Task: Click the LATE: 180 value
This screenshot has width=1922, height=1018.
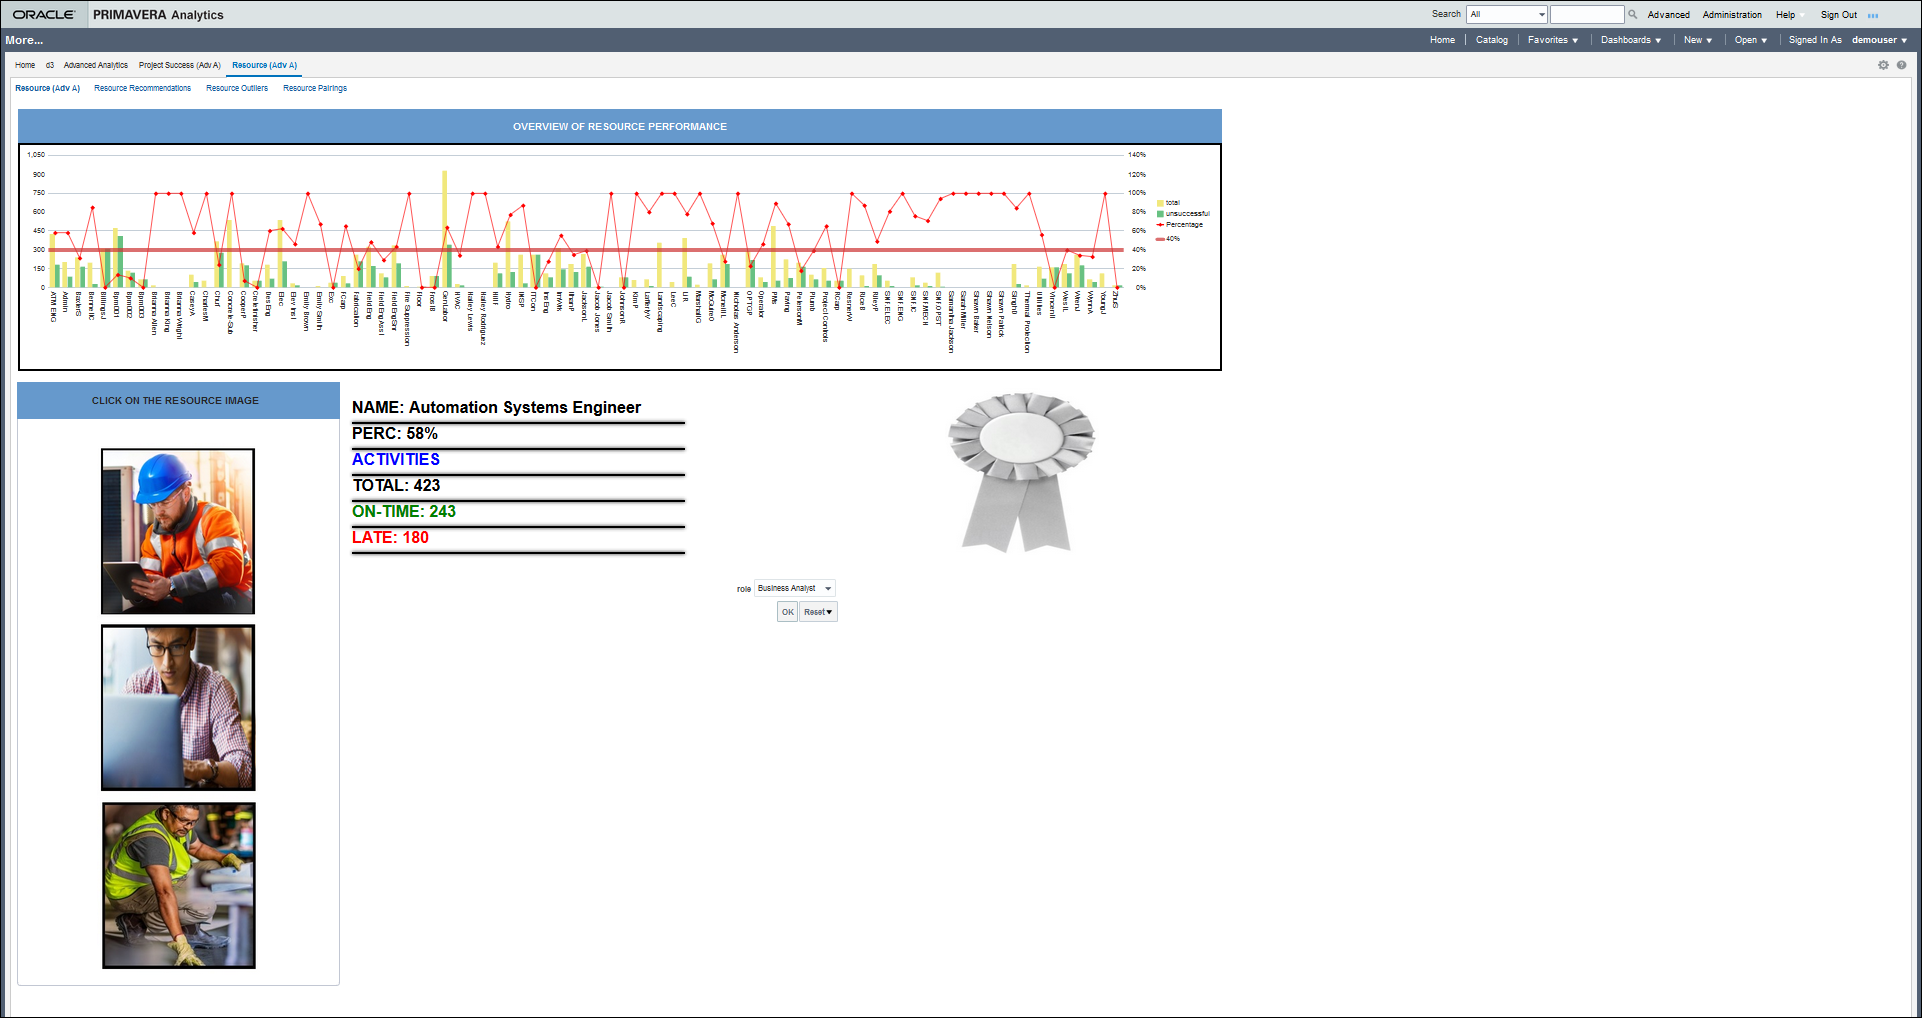Action: (x=390, y=537)
